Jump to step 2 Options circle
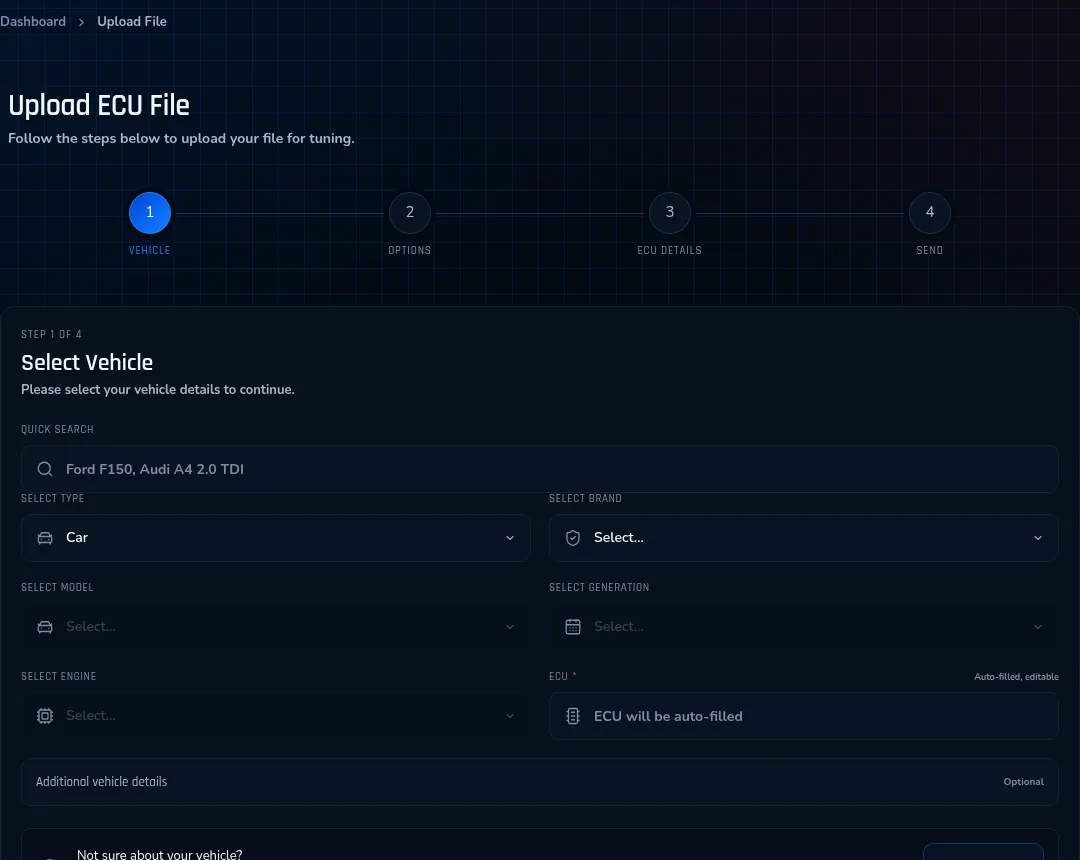This screenshot has height=860, width=1080. tap(410, 213)
